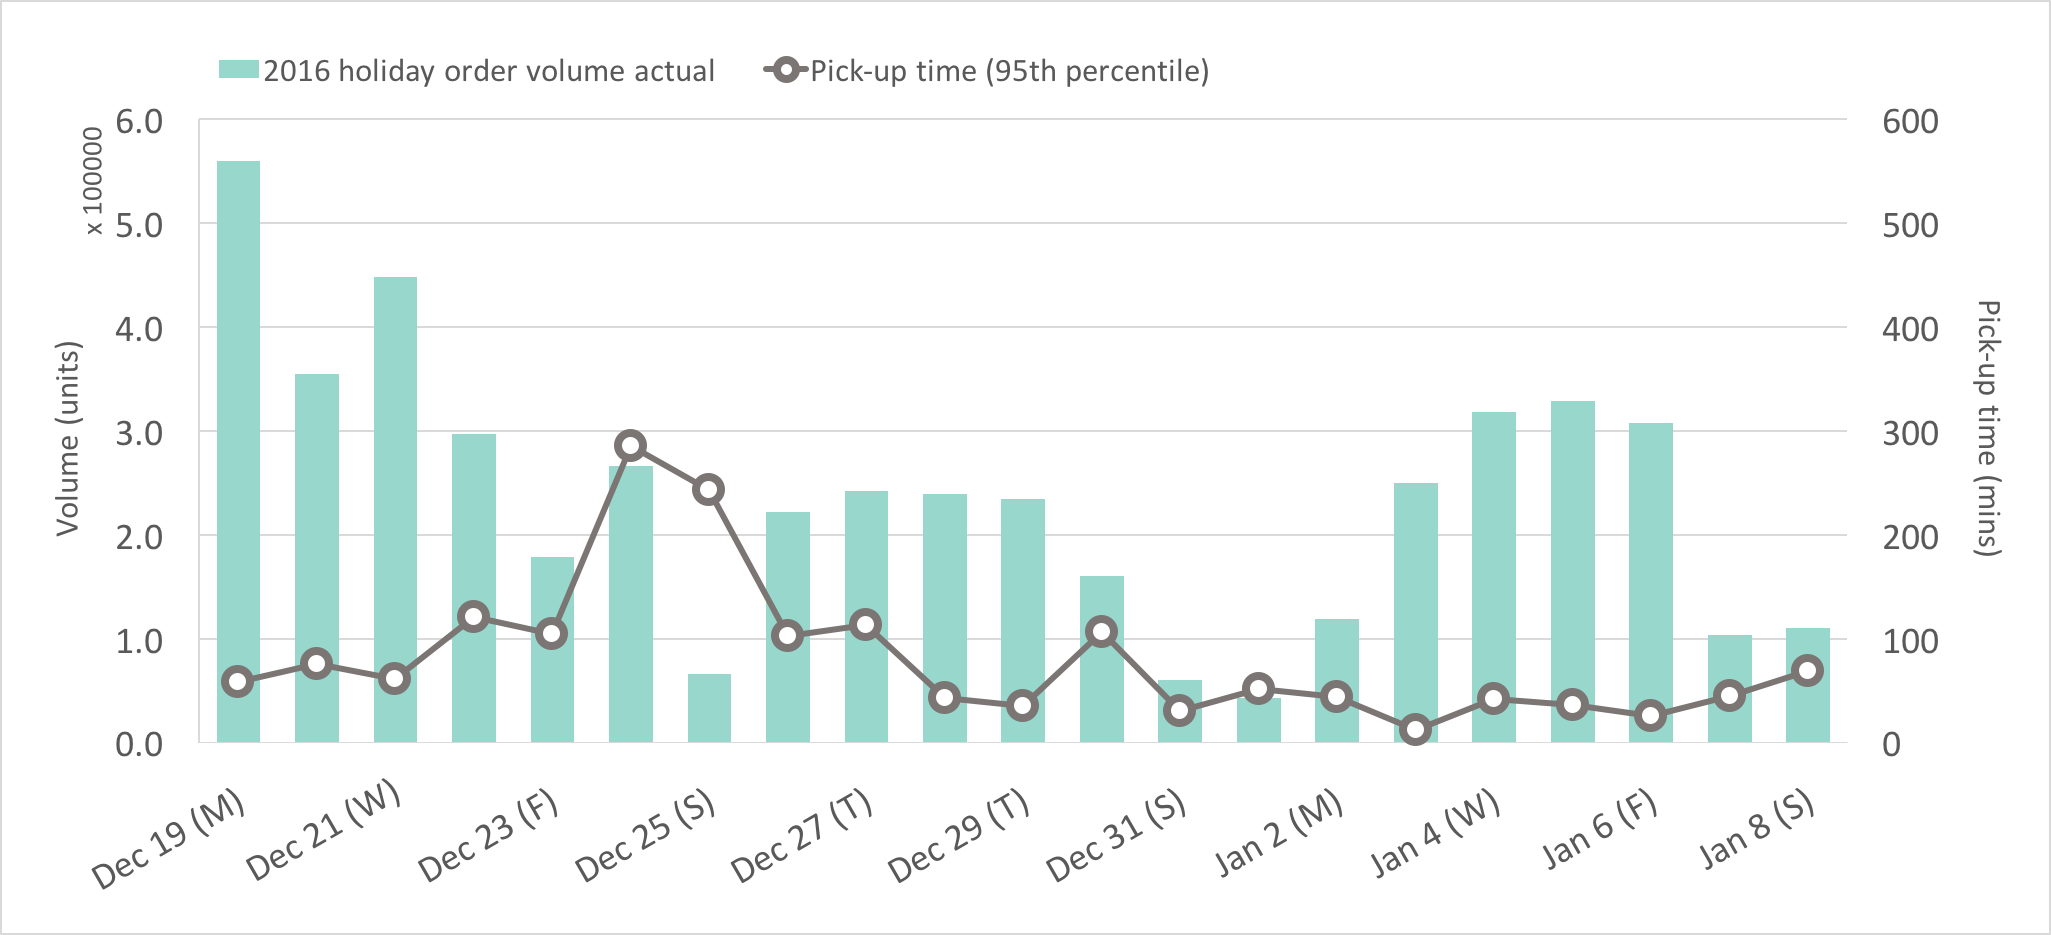2051x935 pixels.
Task: Click the 'Volume (units)' axis title
Action: point(67,438)
